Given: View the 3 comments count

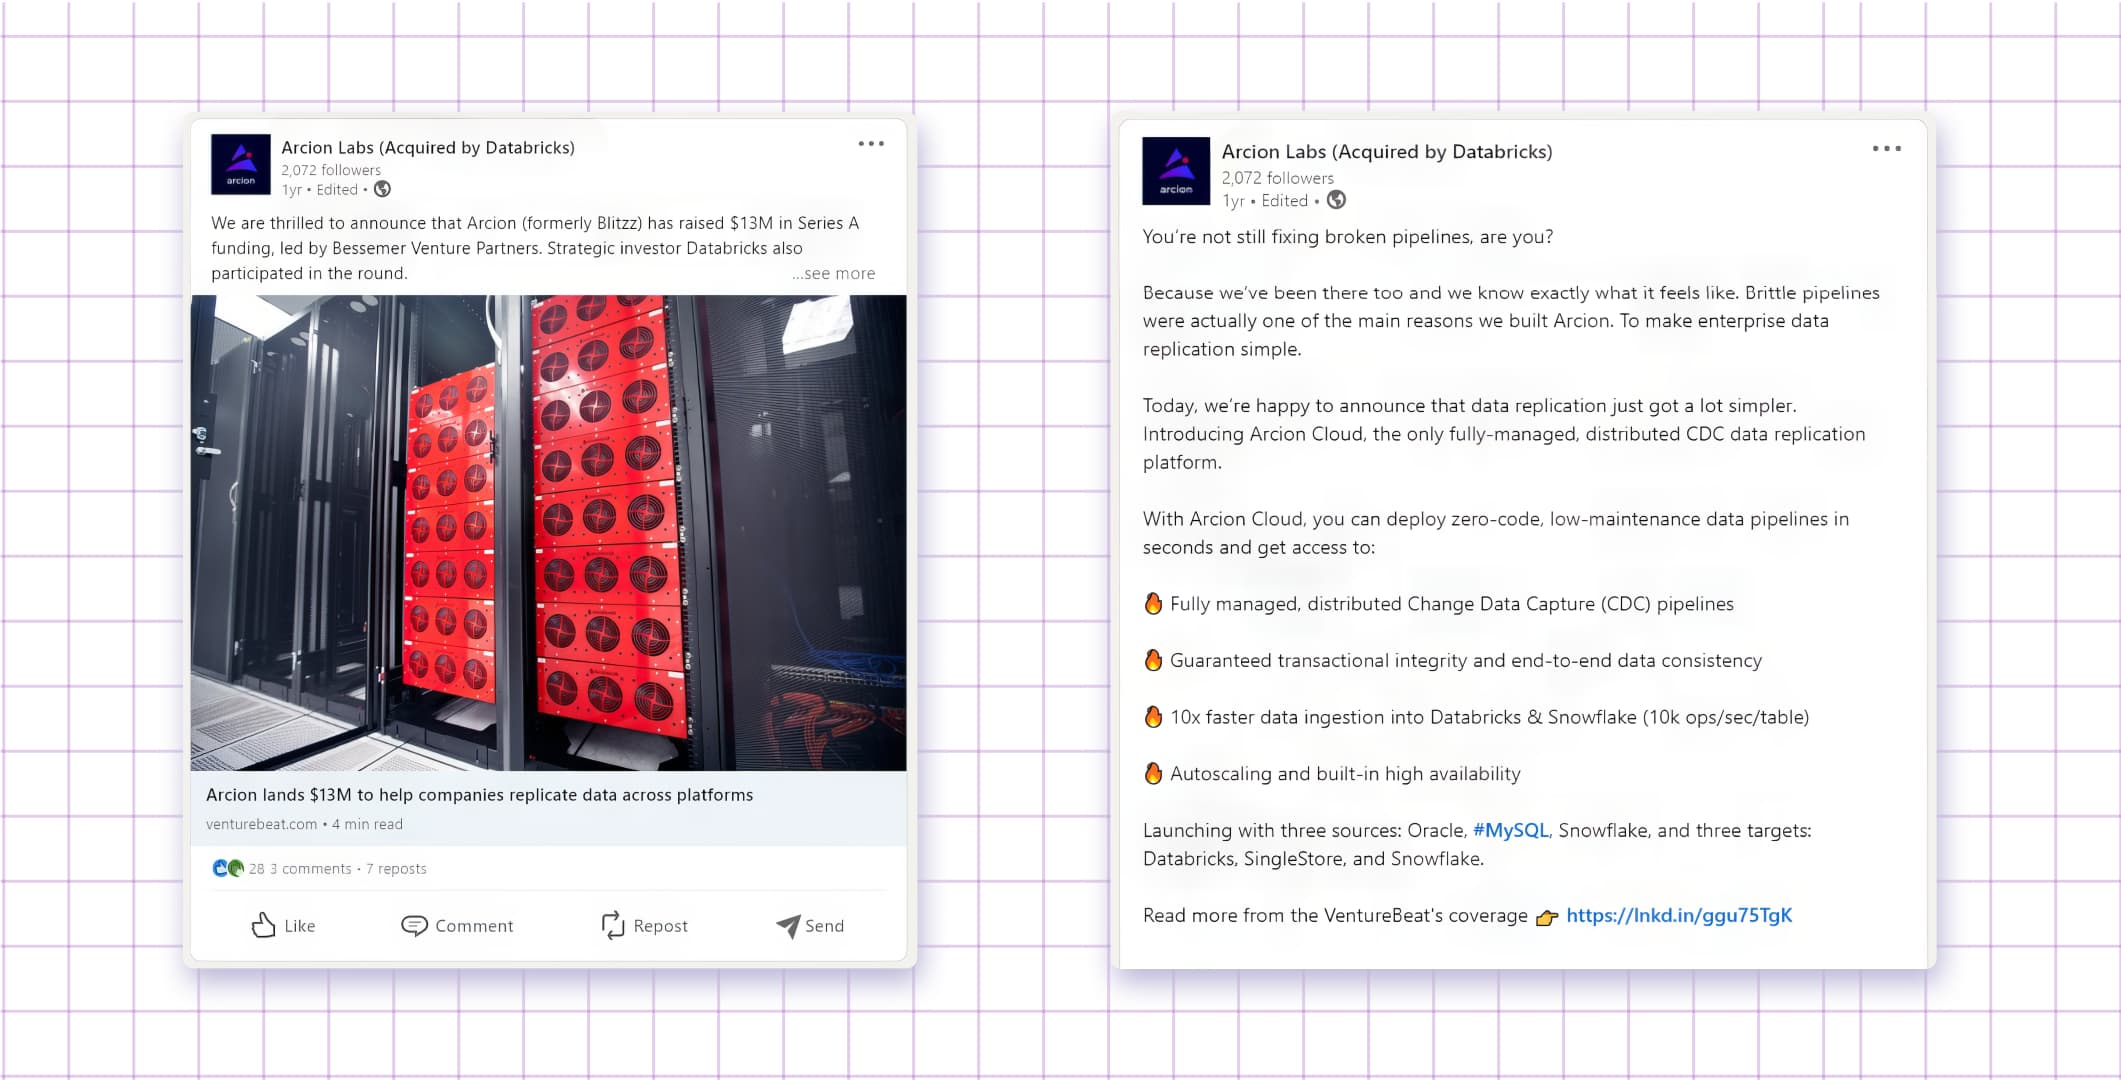Looking at the screenshot, I should pos(311,868).
